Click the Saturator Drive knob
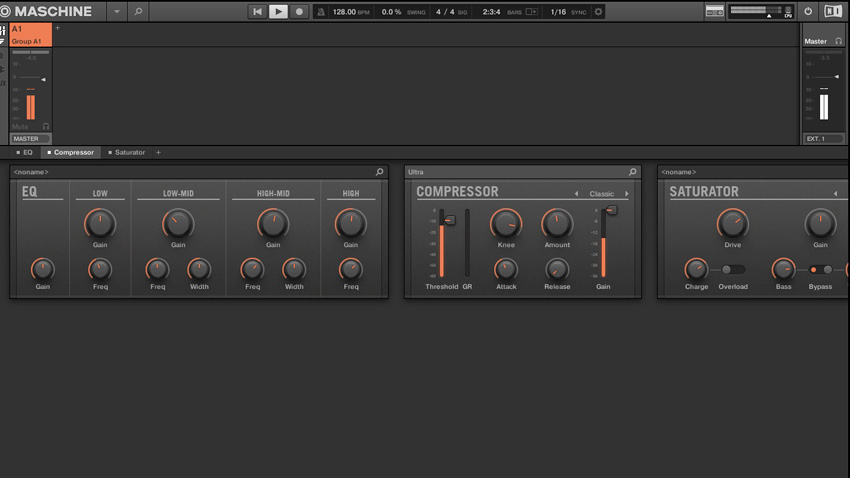The image size is (850, 478). (732, 224)
